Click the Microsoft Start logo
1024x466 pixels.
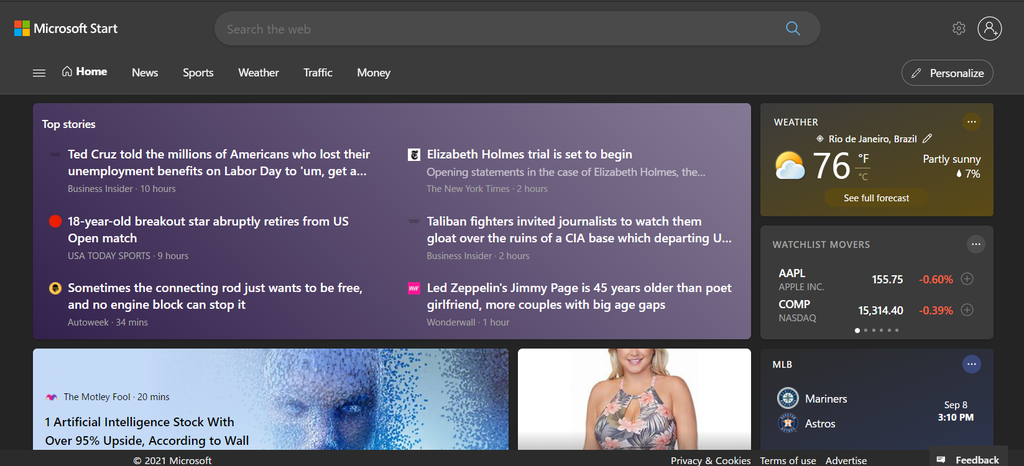[x=66, y=29]
